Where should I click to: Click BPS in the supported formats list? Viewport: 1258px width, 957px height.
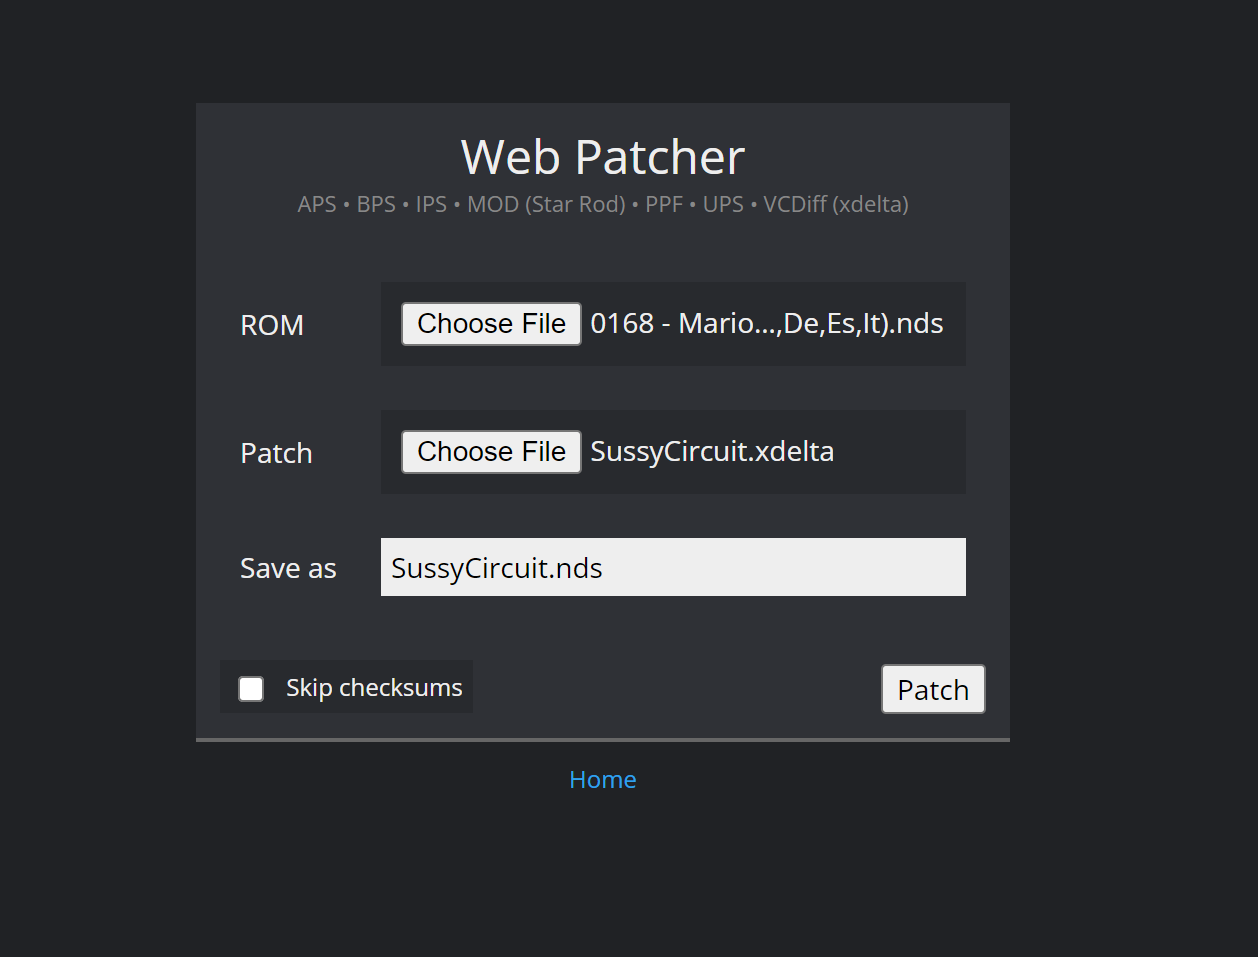376,205
